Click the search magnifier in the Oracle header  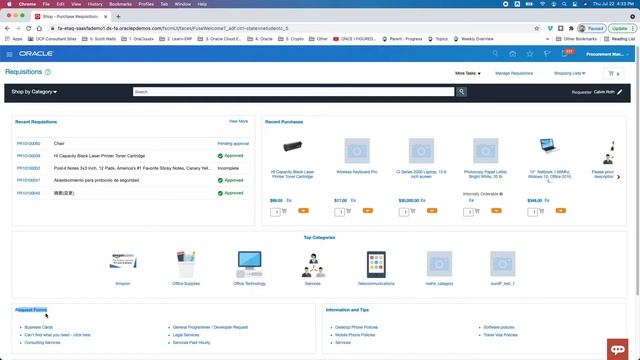[x=495, y=53]
